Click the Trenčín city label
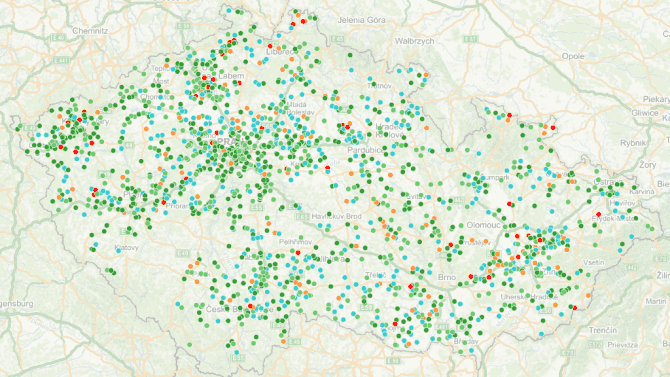 pos(602,330)
